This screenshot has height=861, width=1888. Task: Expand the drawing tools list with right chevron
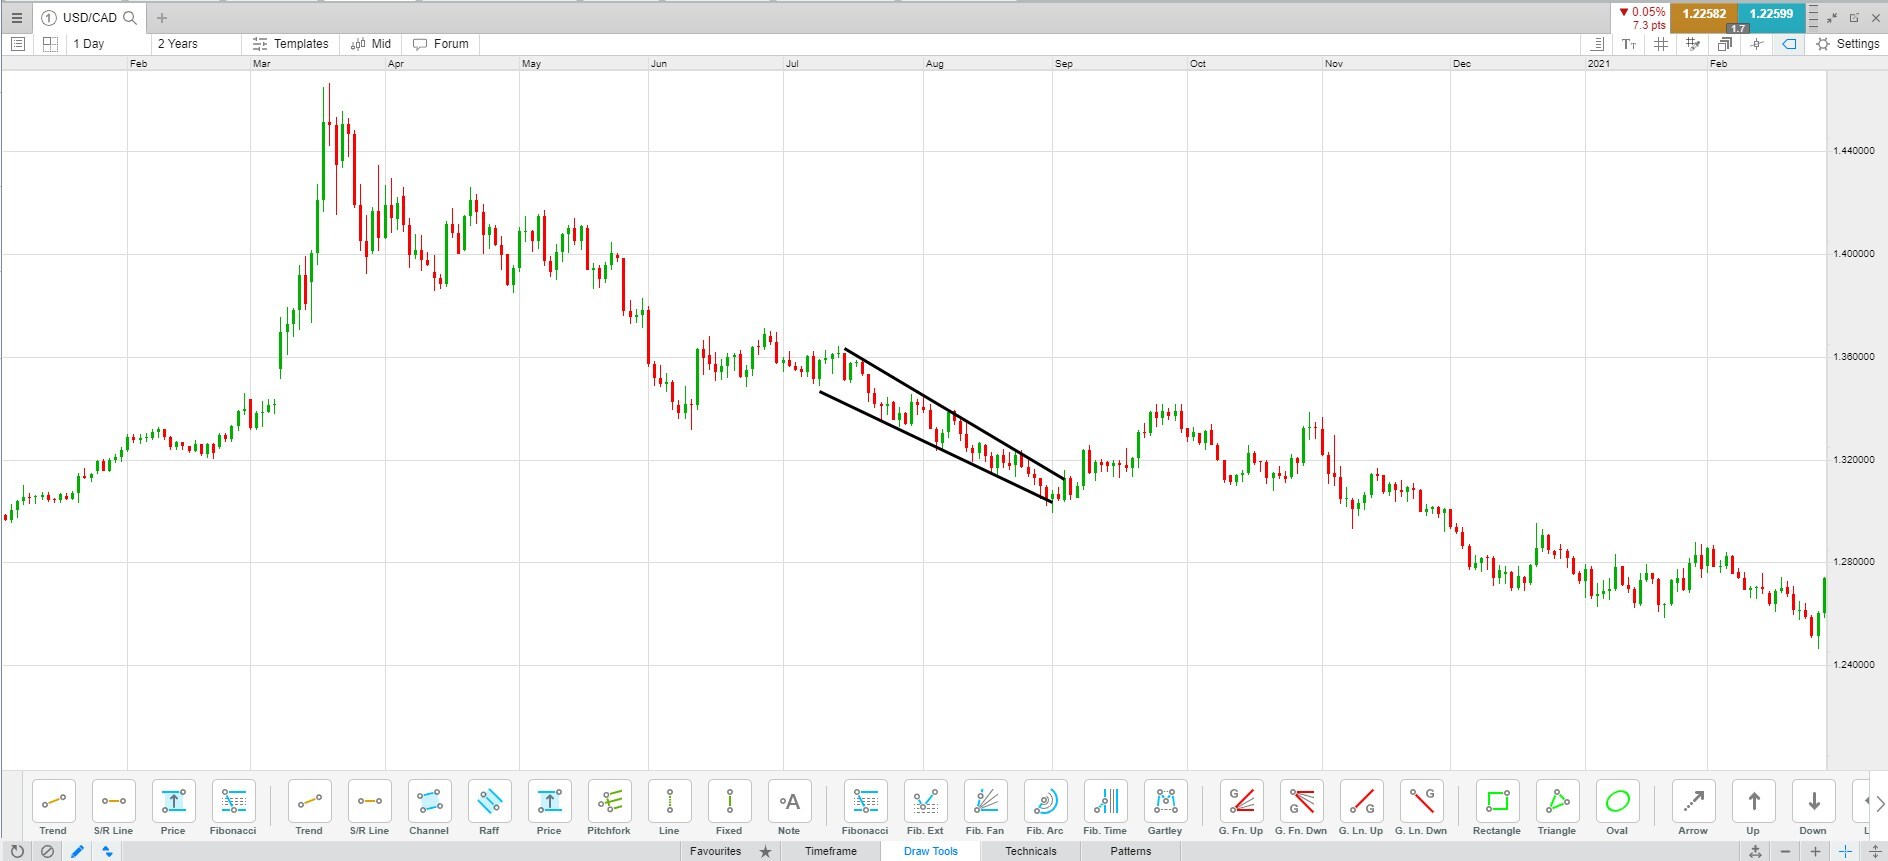[1879, 803]
